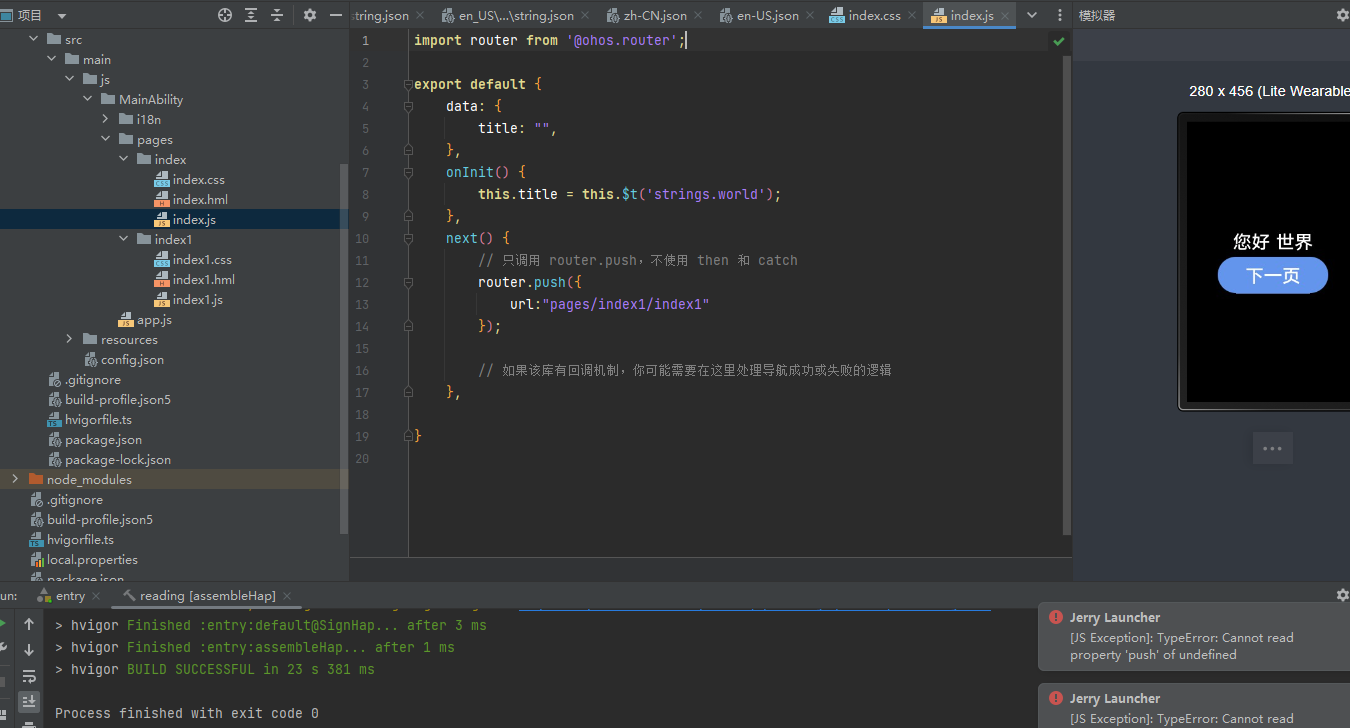Click the editor tab options kebab icon
The height and width of the screenshot is (728, 1350).
point(1058,15)
